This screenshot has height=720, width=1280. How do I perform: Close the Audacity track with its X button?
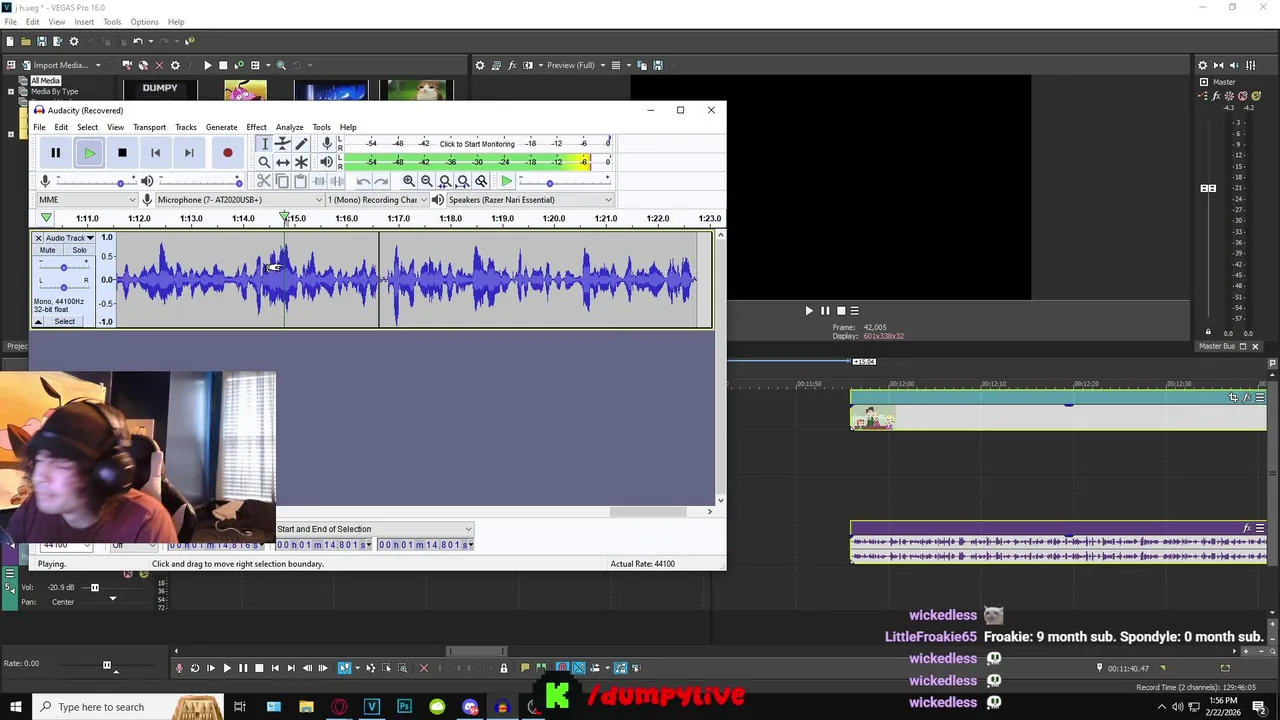[x=38, y=238]
